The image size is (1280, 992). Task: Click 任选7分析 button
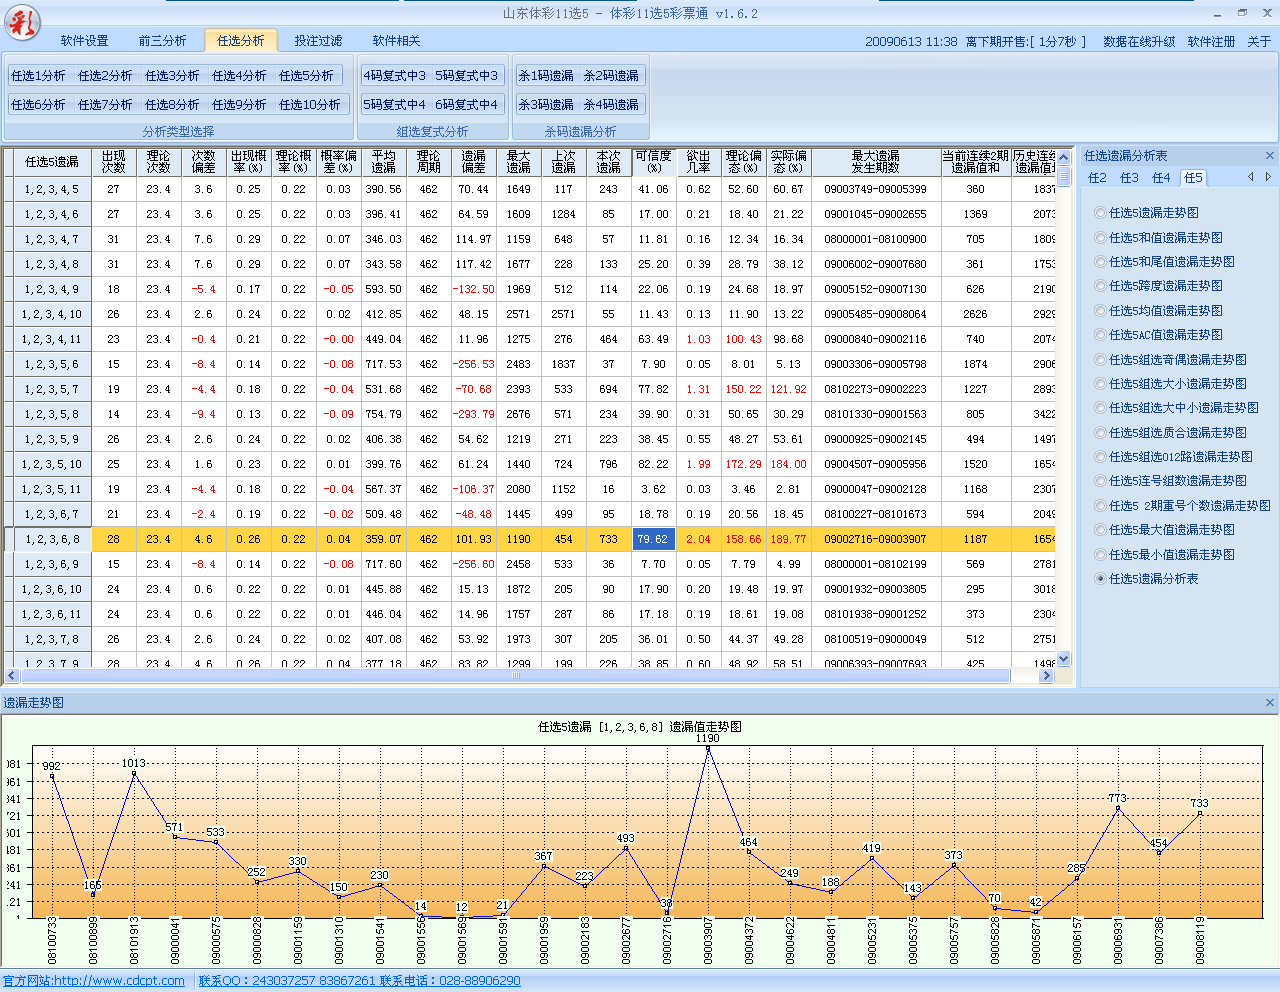click(105, 105)
